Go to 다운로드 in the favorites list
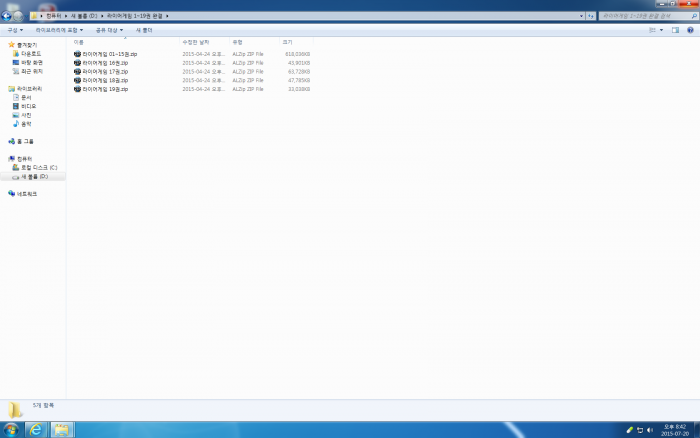 tap(31, 53)
